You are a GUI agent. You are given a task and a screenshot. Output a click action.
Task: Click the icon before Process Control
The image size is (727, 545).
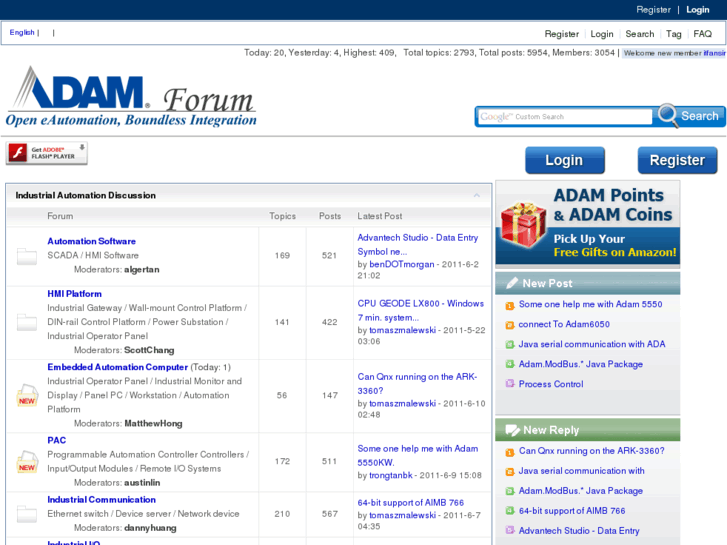pos(510,384)
